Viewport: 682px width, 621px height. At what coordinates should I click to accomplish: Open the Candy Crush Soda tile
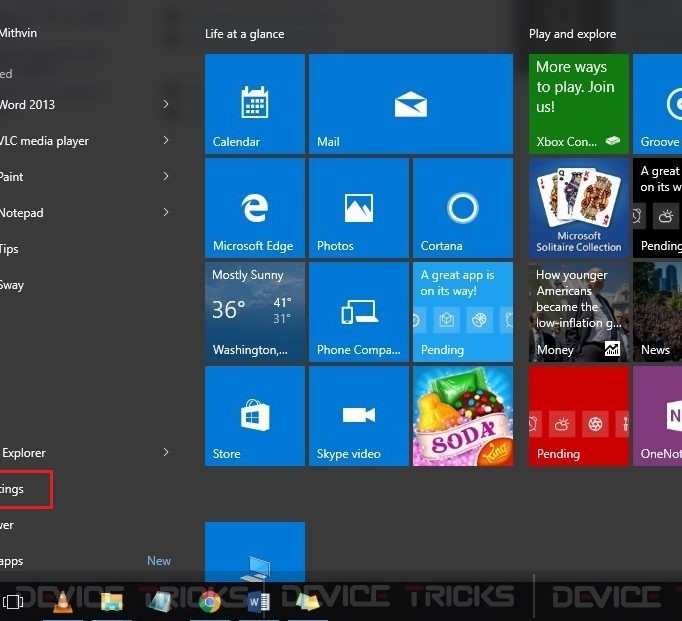(x=463, y=416)
